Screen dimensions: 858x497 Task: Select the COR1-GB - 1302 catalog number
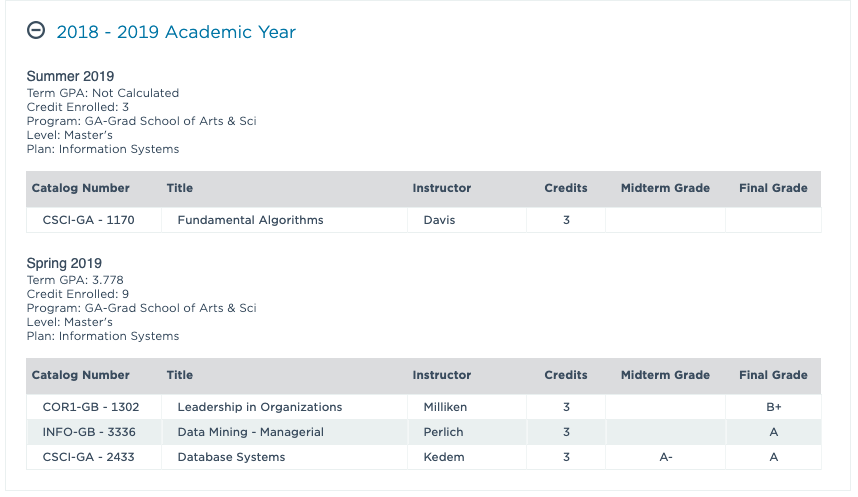click(x=91, y=407)
